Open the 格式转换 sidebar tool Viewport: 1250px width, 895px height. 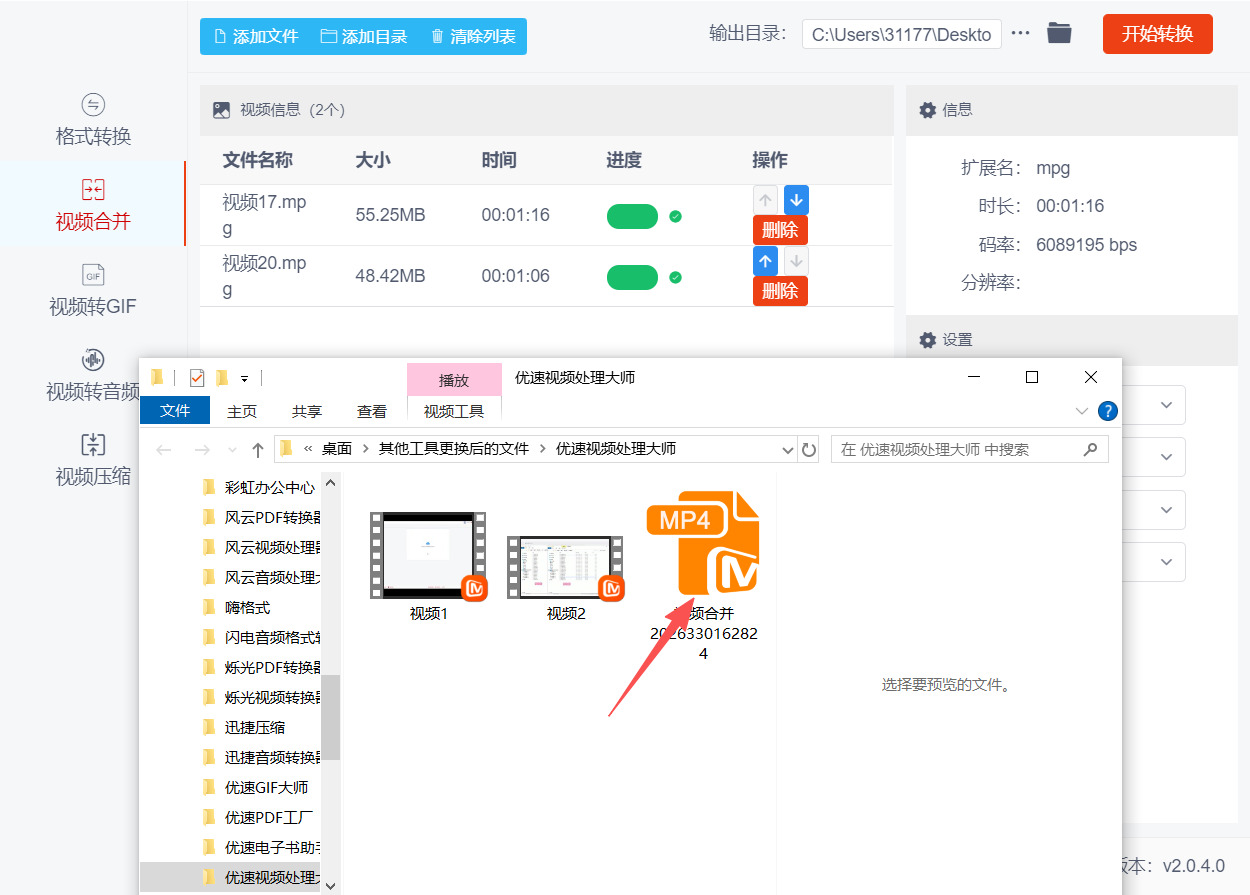pyautogui.click(x=93, y=120)
